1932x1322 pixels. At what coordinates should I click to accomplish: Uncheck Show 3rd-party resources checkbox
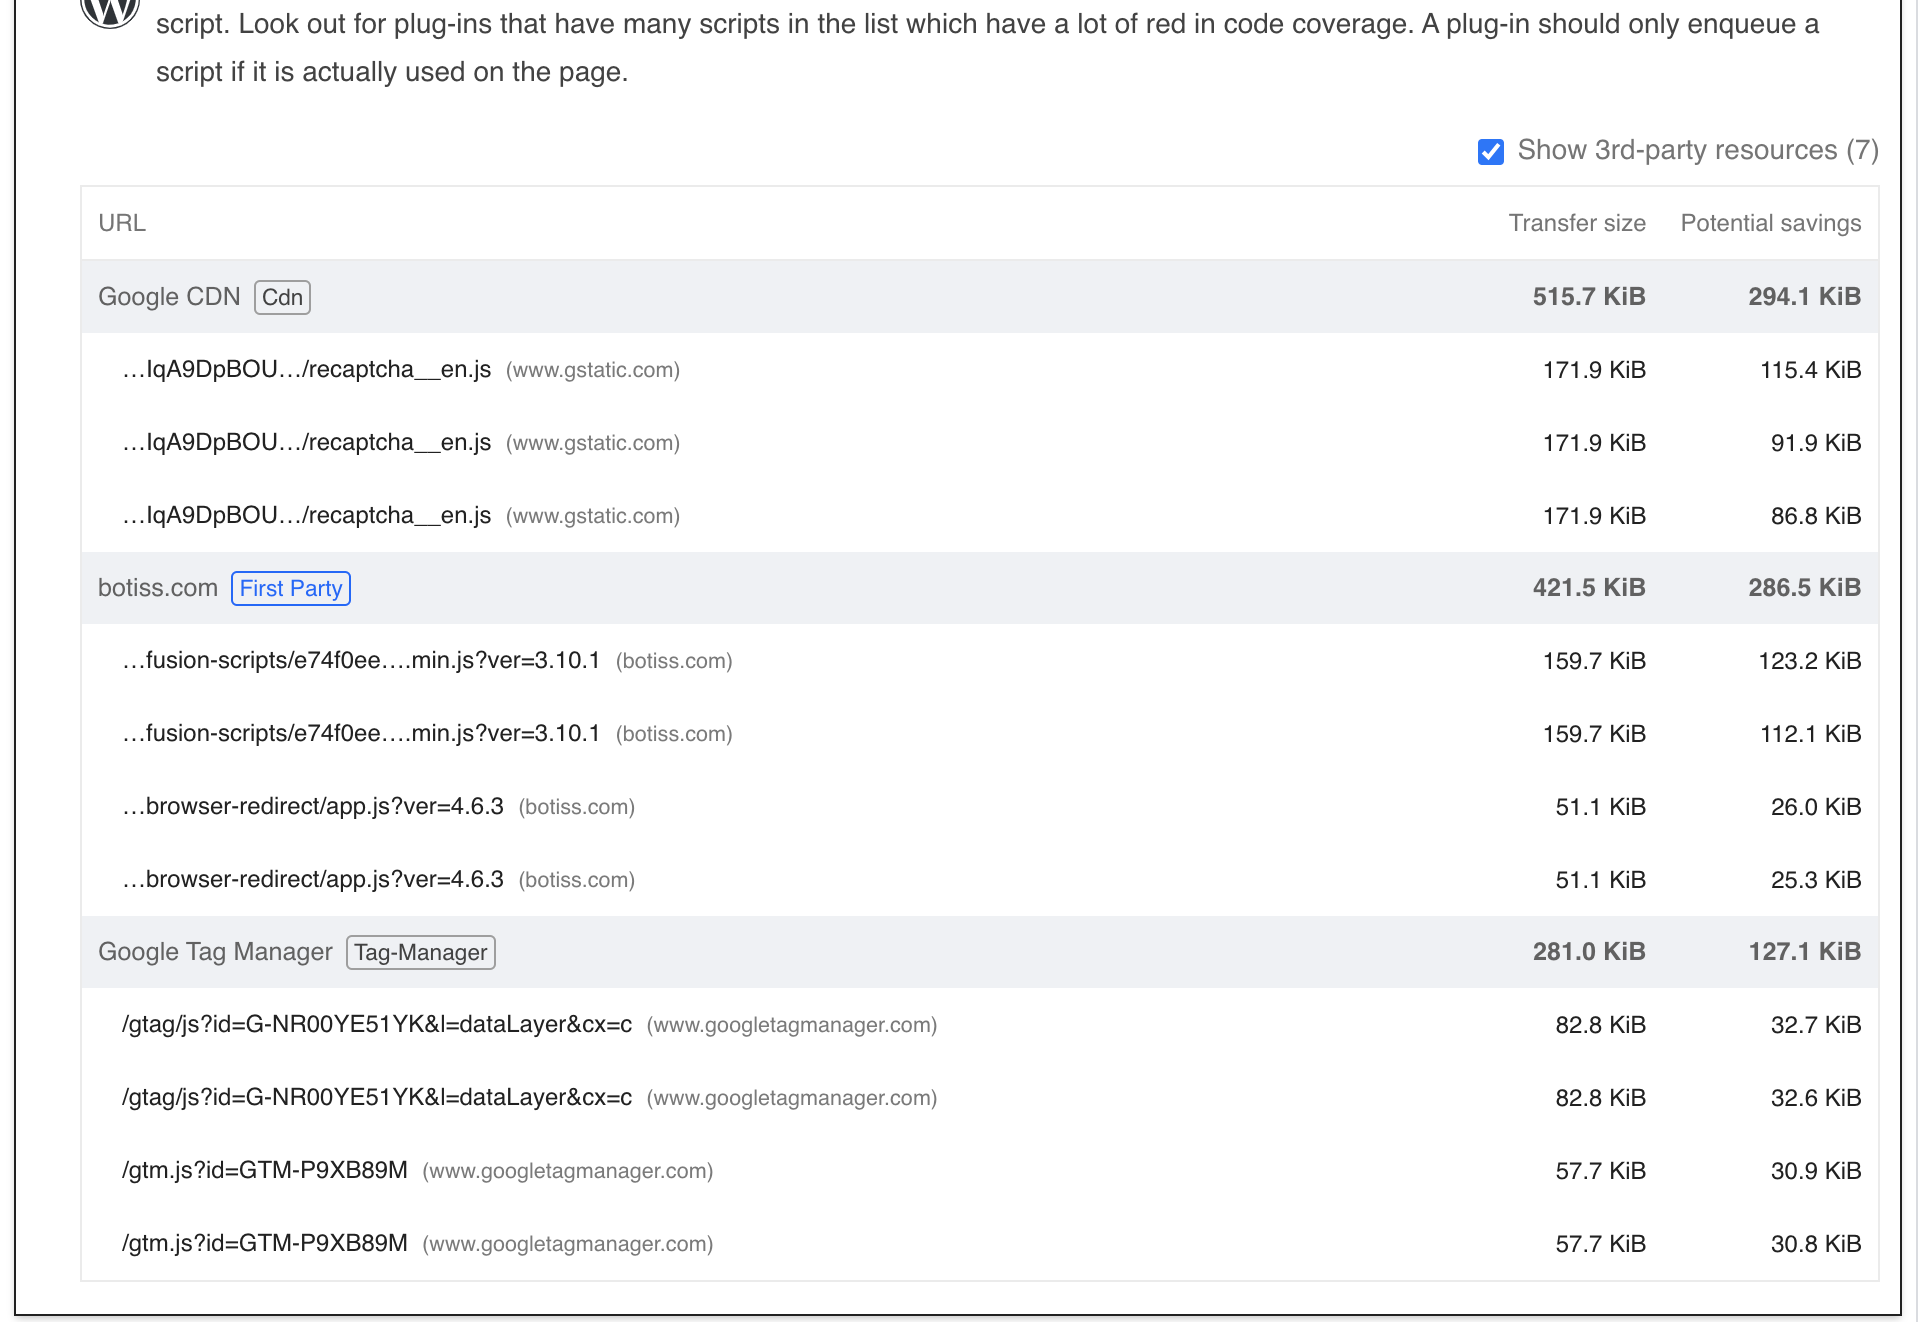coord(1490,152)
